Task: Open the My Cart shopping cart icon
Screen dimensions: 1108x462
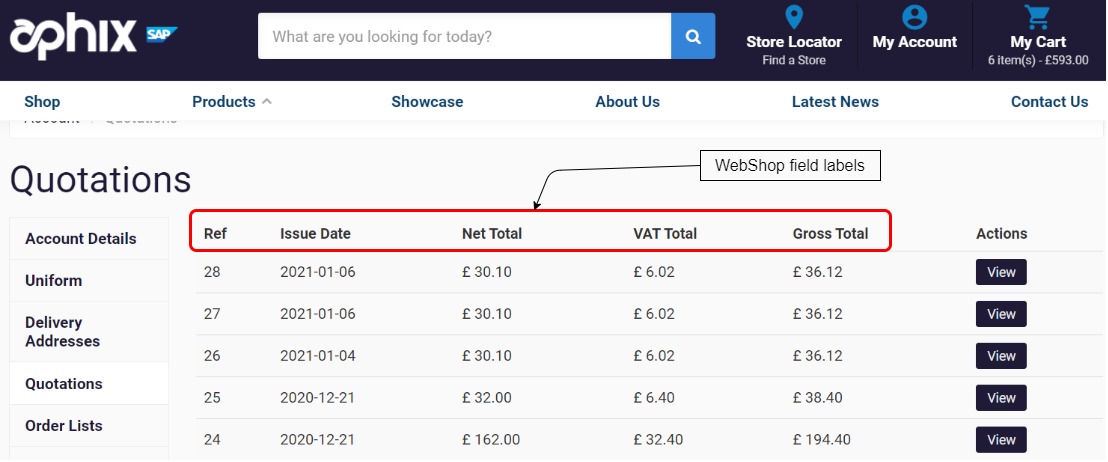Action: [x=1037, y=17]
